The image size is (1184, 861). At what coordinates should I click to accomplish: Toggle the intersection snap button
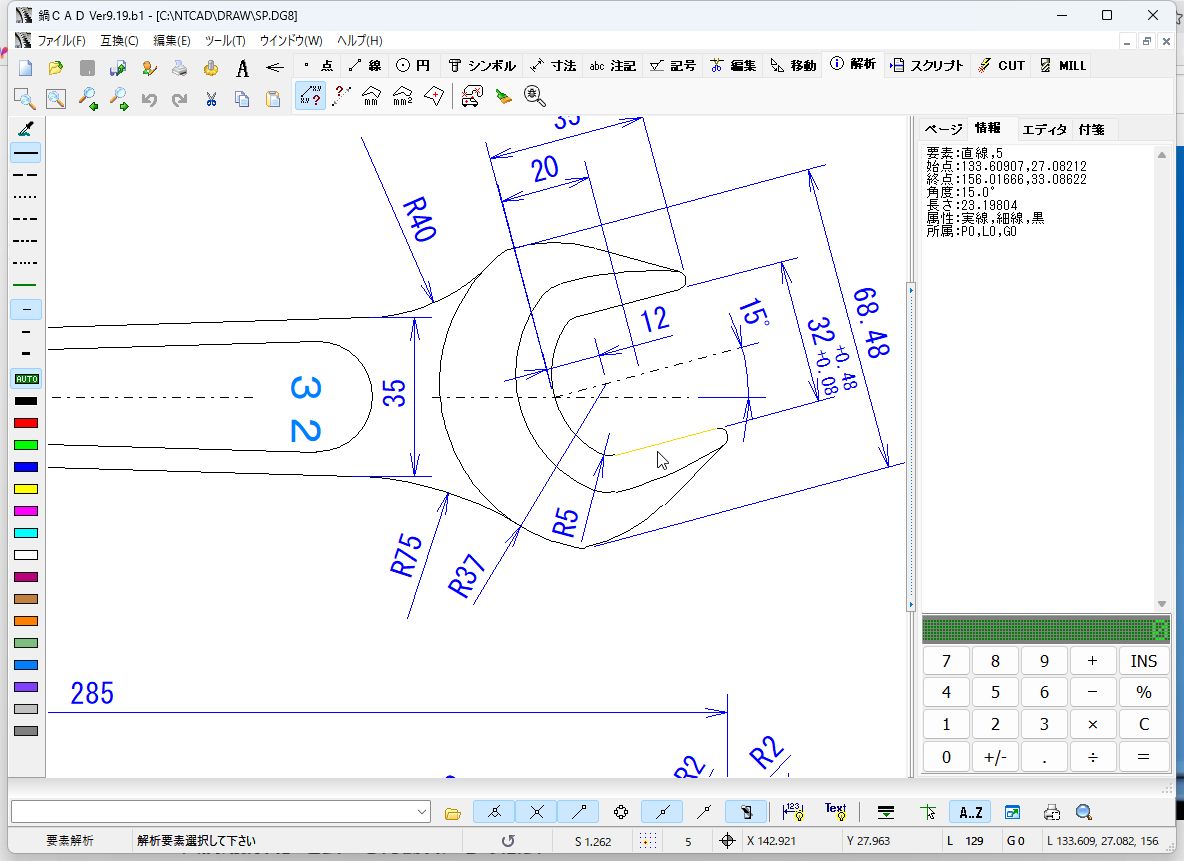[537, 812]
